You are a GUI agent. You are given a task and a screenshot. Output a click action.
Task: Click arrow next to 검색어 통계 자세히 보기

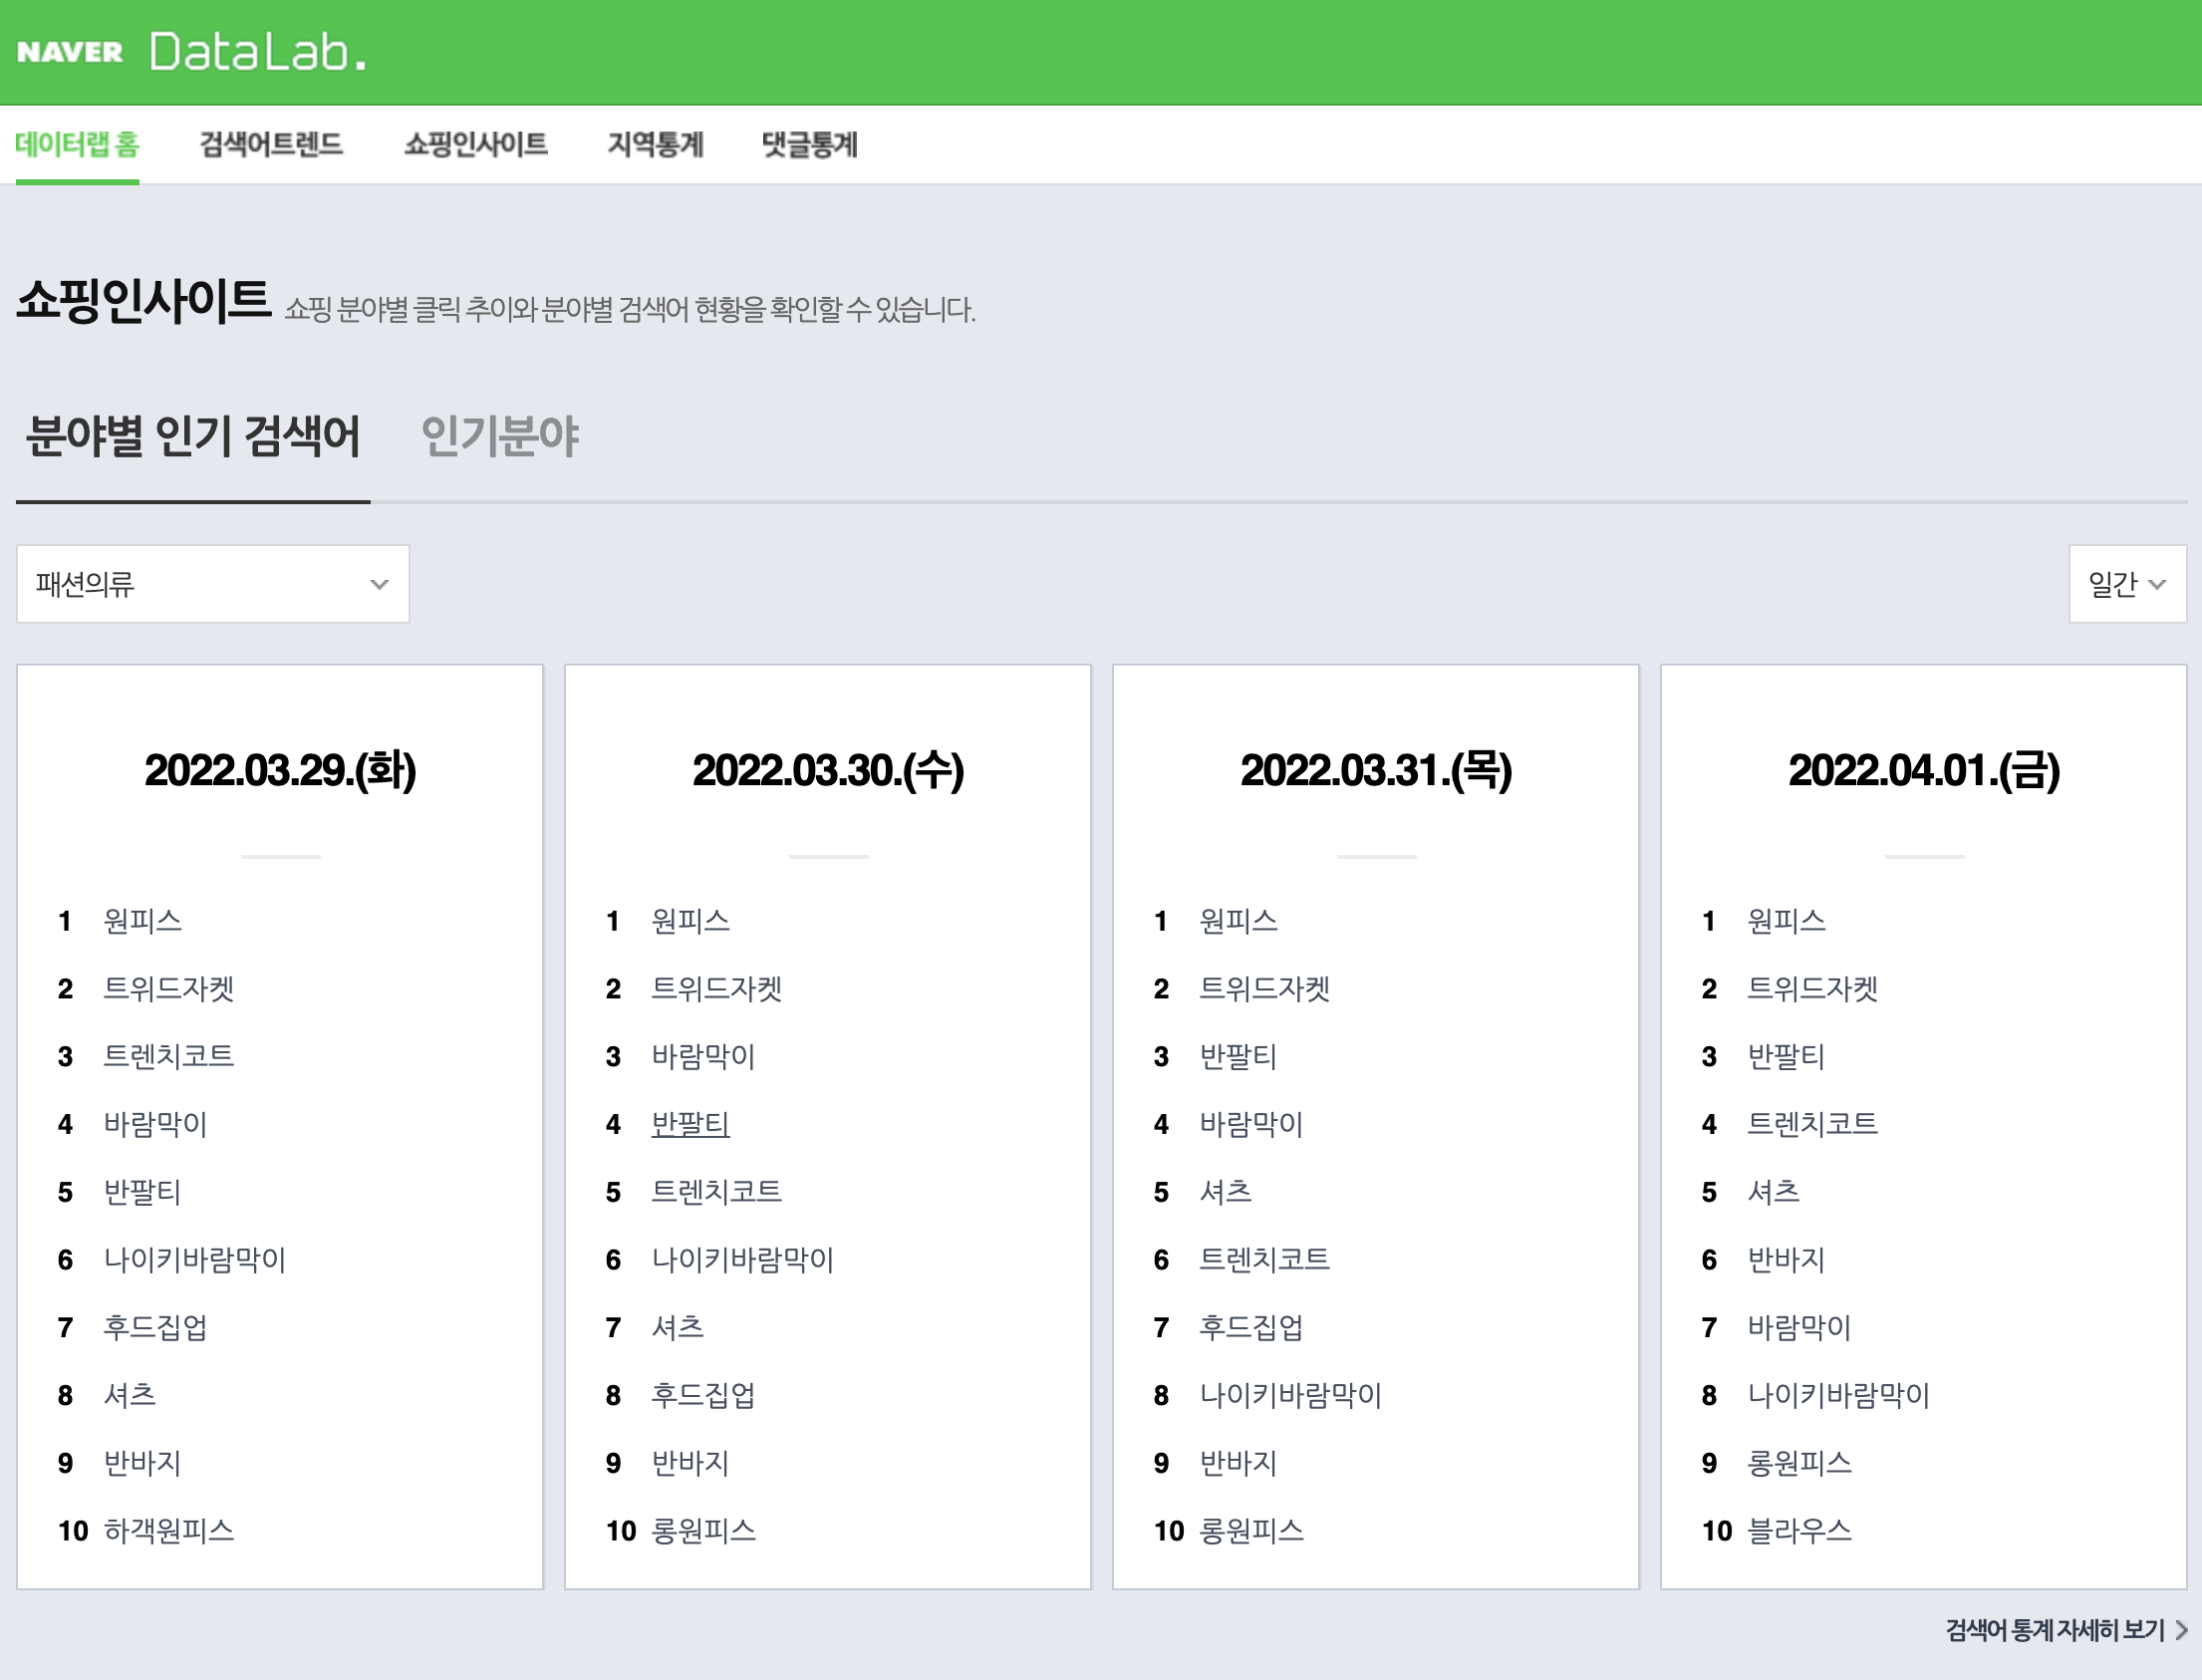2181,1631
